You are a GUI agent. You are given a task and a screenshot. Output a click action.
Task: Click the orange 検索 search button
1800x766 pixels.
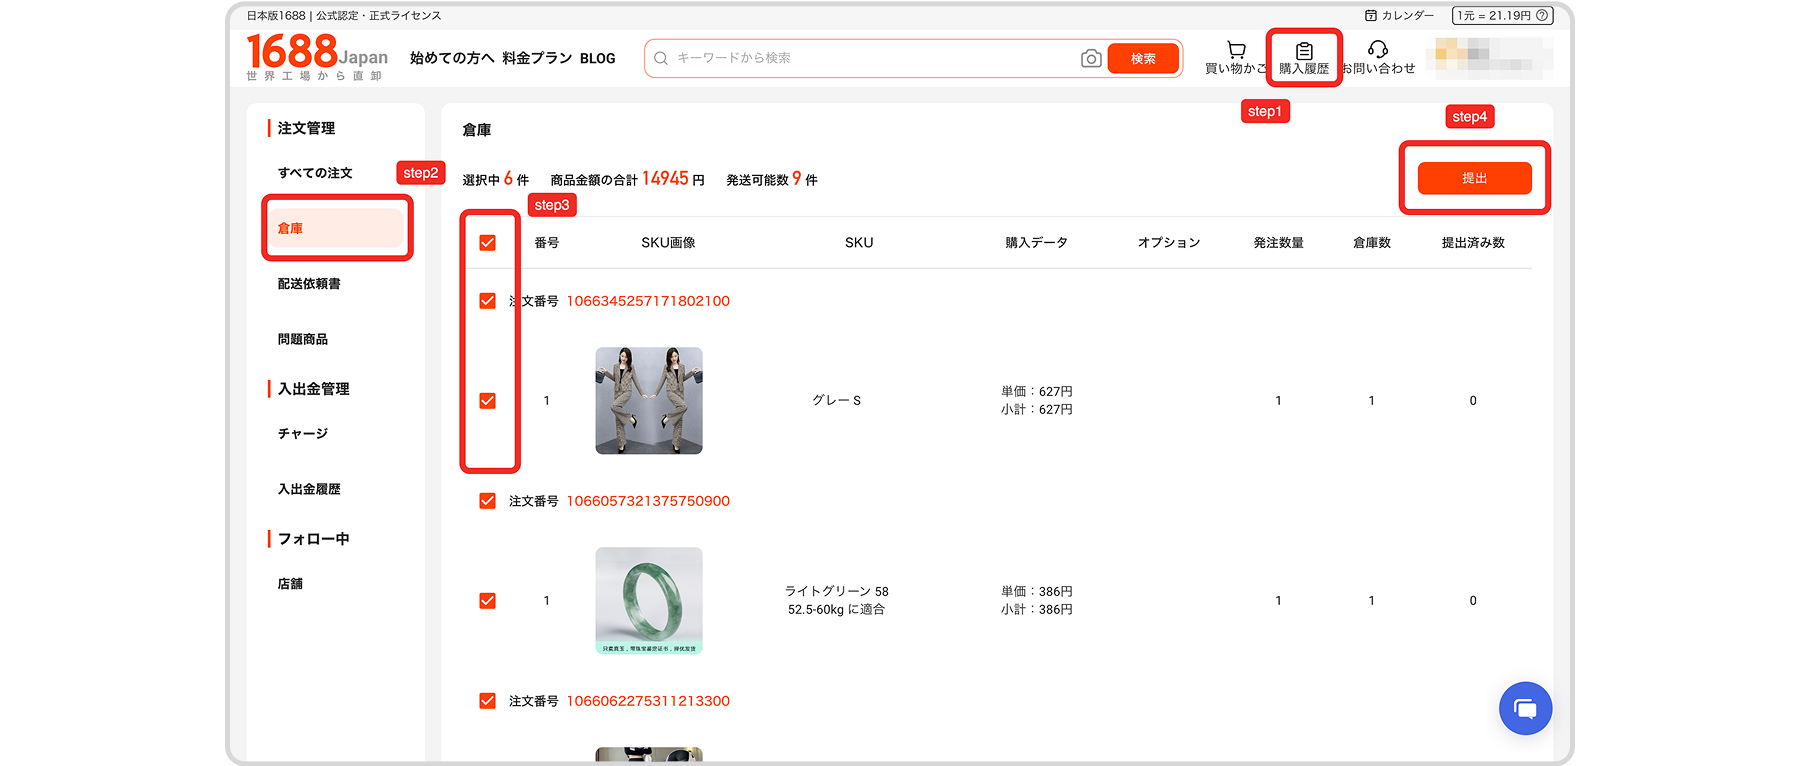click(x=1143, y=59)
